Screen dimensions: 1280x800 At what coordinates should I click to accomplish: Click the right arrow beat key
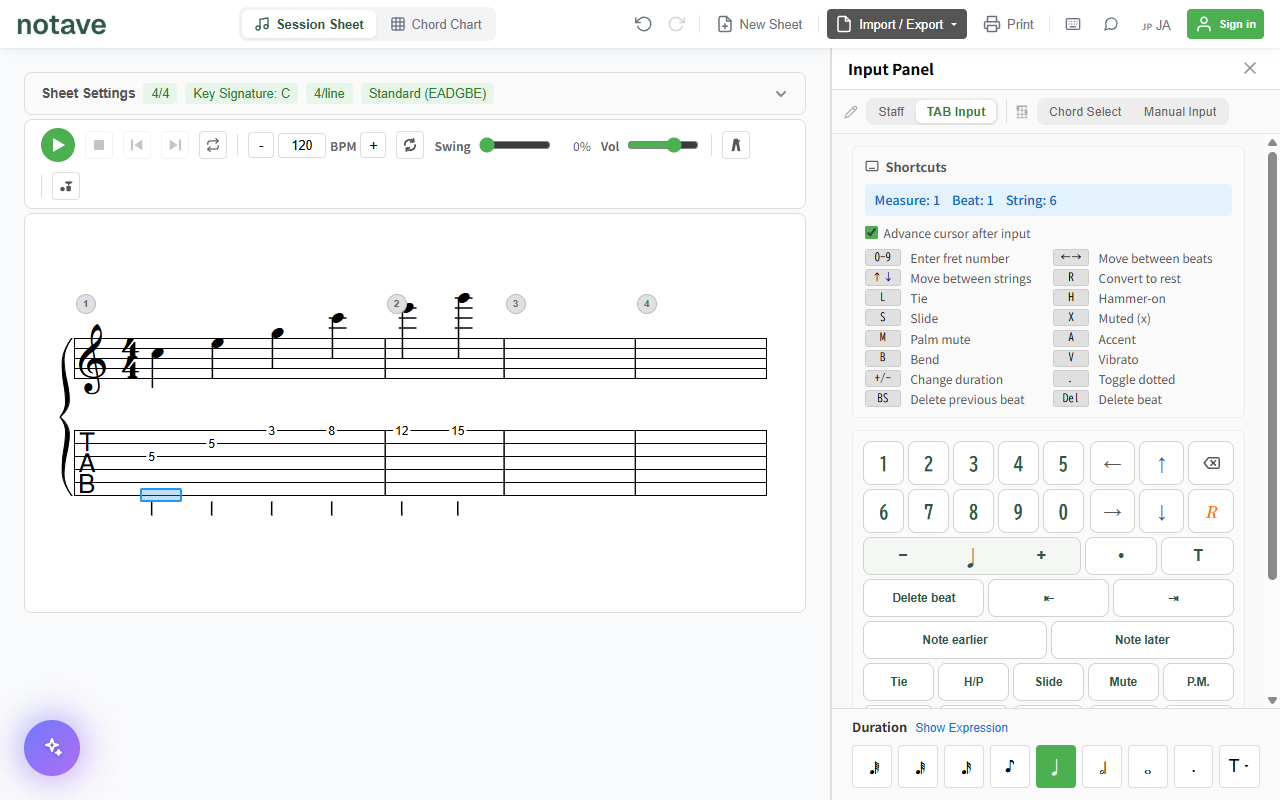click(1112, 512)
